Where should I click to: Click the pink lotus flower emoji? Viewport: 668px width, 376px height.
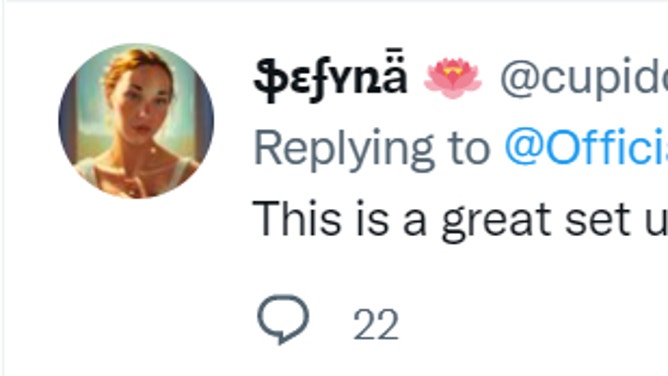coord(452,79)
